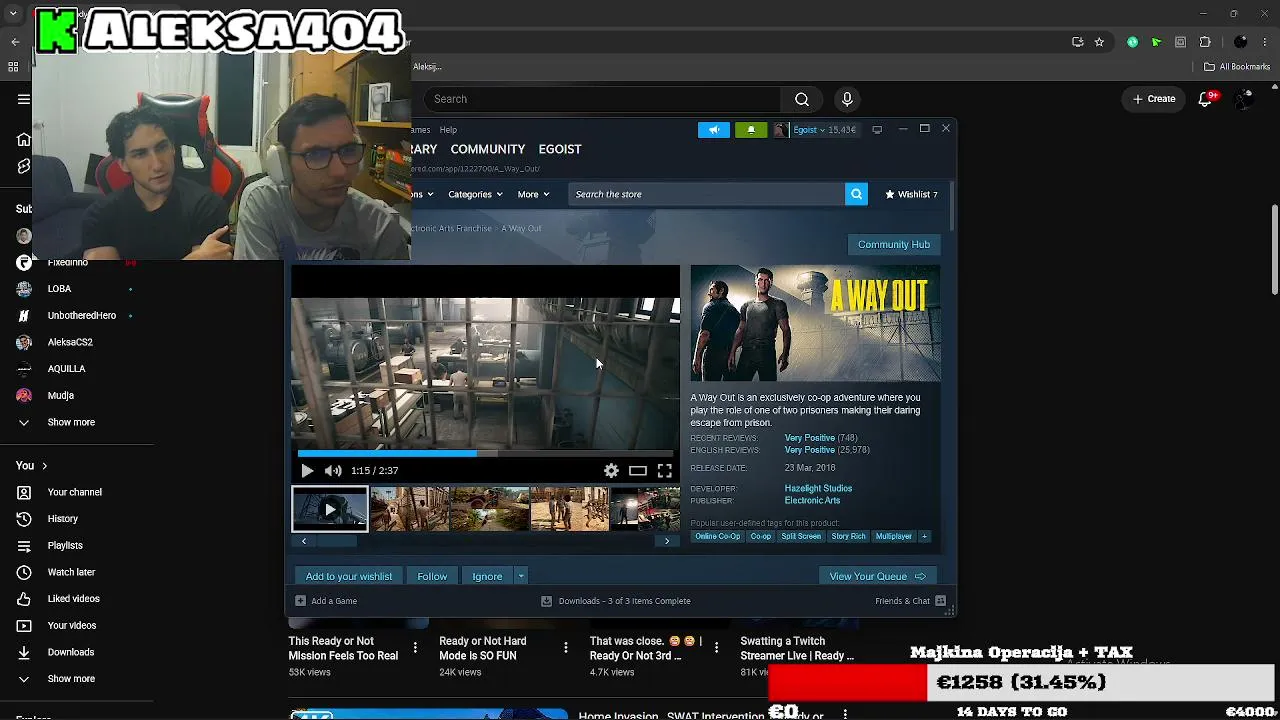
Task: Open Steam Wishlist with star icon
Action: click(911, 194)
